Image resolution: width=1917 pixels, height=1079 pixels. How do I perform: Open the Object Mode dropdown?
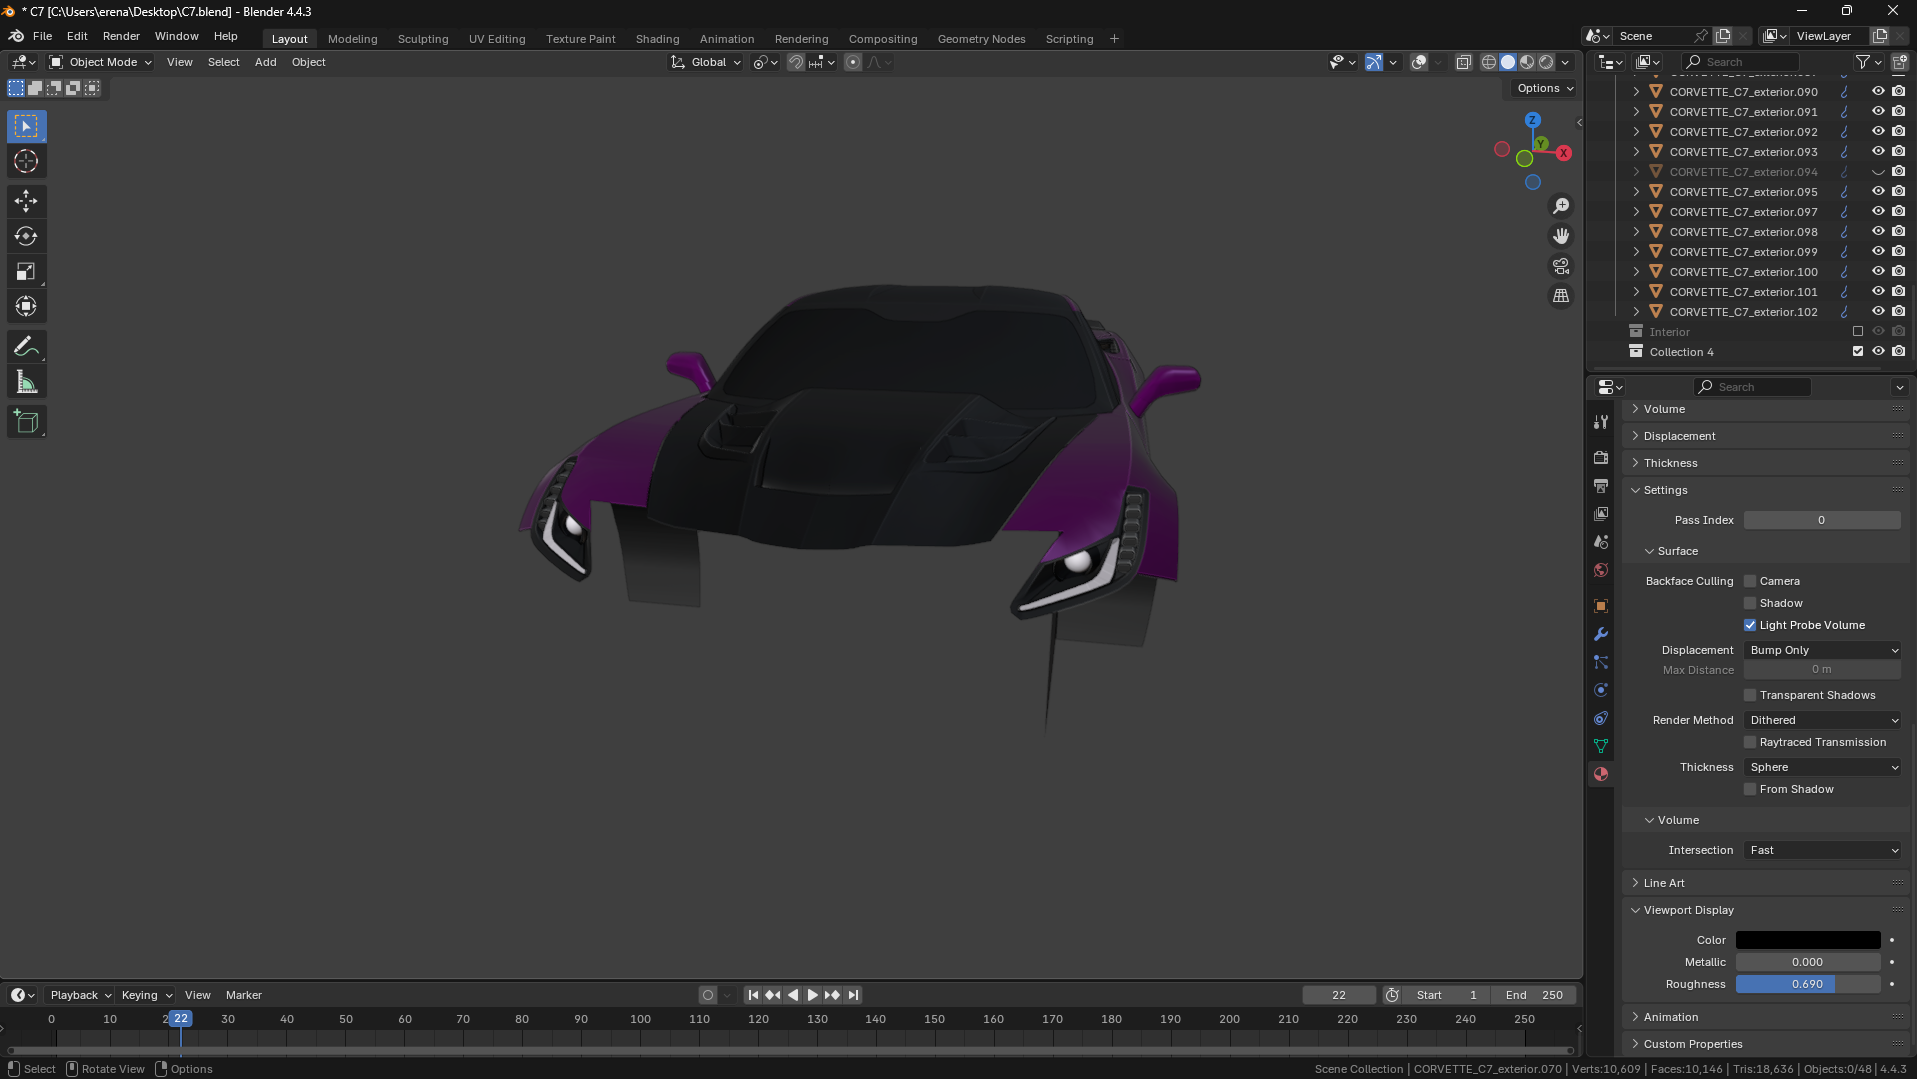pos(101,62)
